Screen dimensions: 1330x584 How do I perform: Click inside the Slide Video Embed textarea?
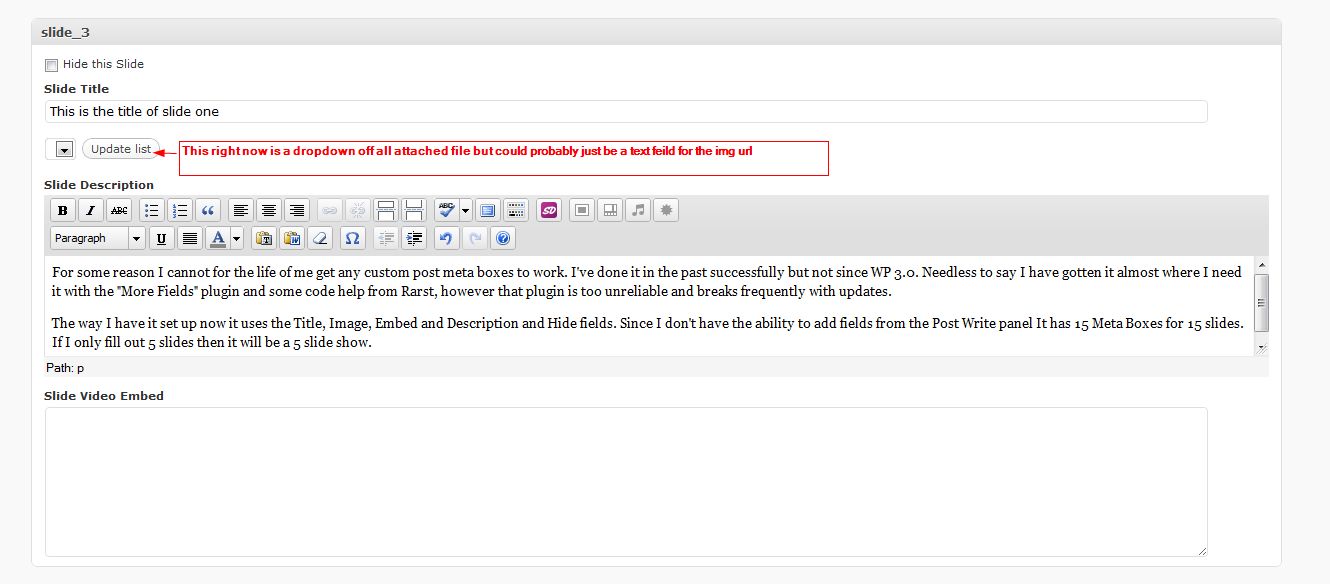pyautogui.click(x=626, y=482)
